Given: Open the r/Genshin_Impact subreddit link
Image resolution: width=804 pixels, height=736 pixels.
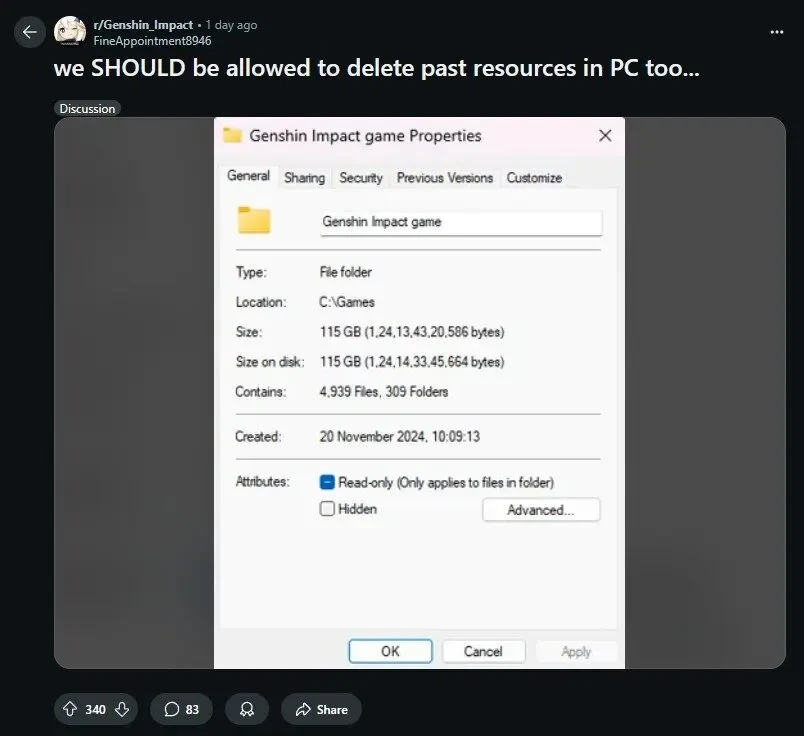Looking at the screenshot, I should coord(143,25).
